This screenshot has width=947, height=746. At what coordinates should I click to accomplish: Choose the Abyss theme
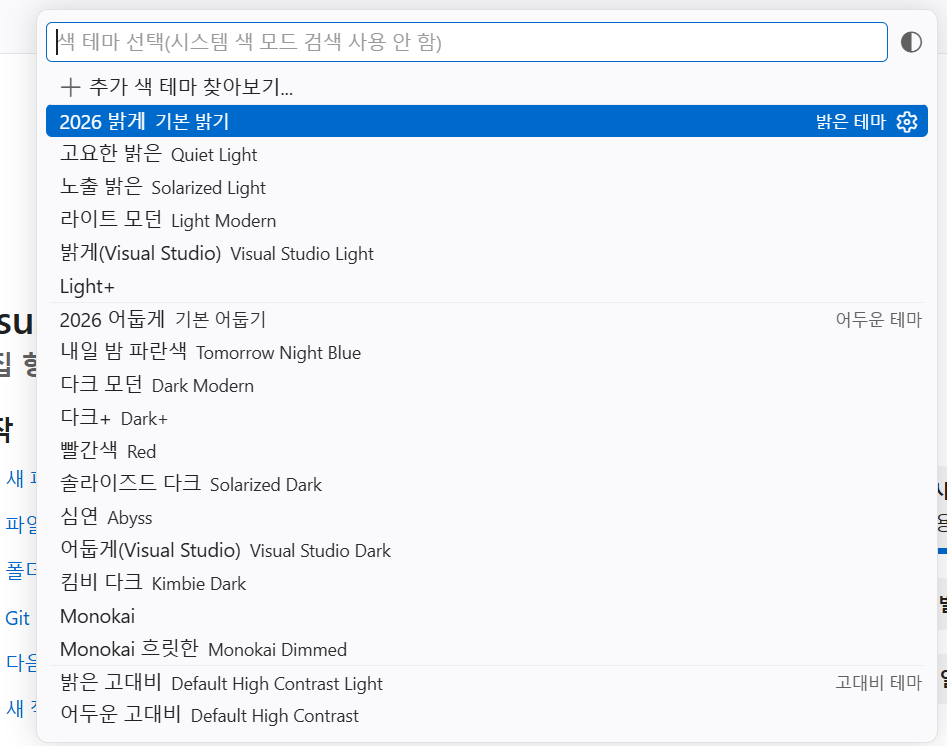click(487, 517)
